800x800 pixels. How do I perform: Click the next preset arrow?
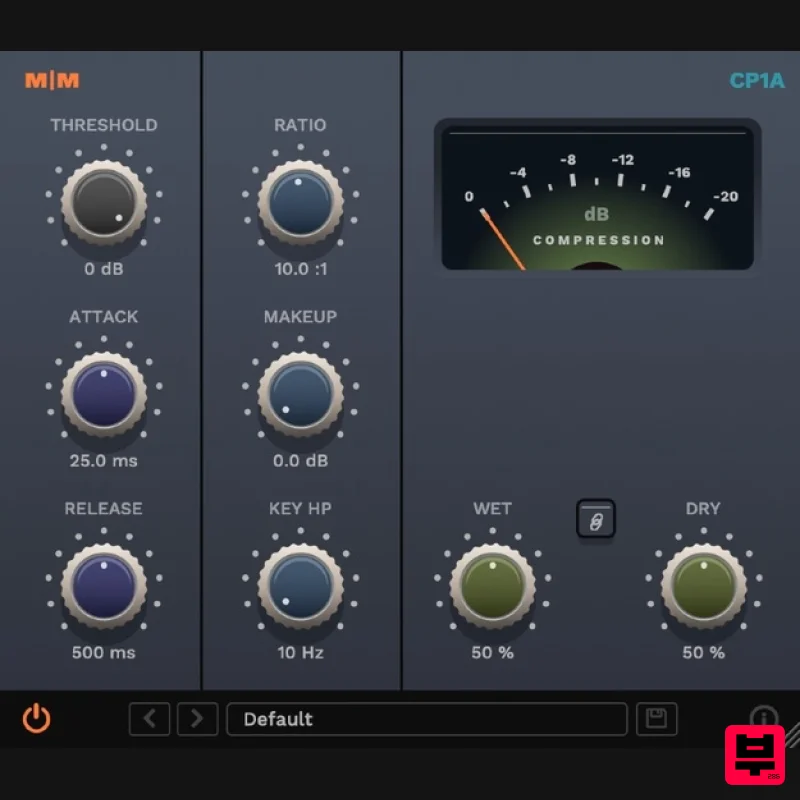[197, 719]
